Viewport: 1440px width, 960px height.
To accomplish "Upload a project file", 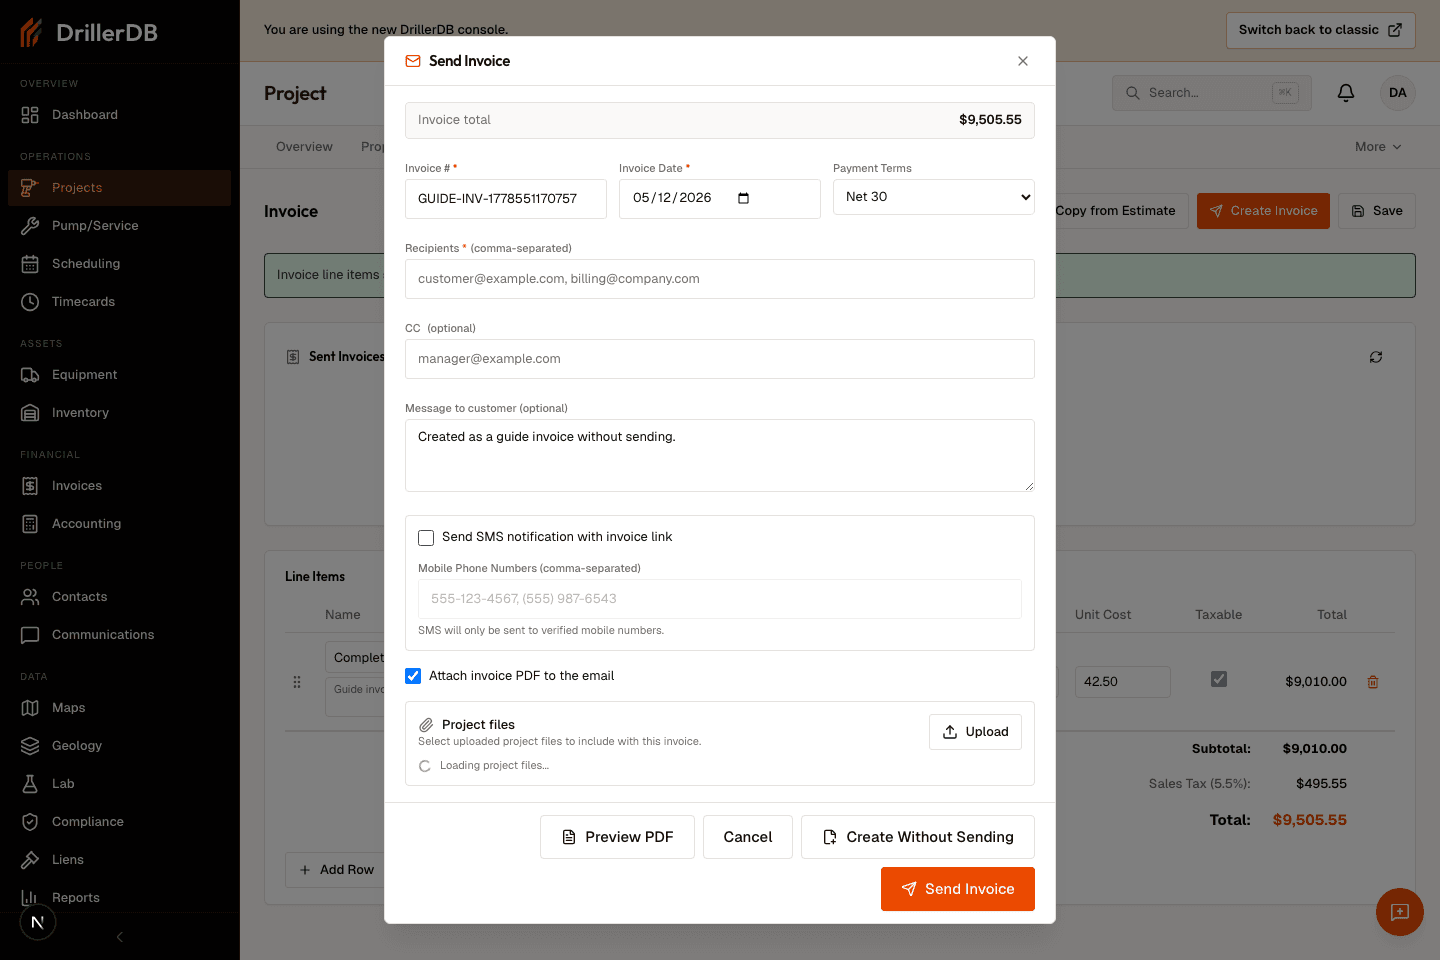I will [x=975, y=732].
